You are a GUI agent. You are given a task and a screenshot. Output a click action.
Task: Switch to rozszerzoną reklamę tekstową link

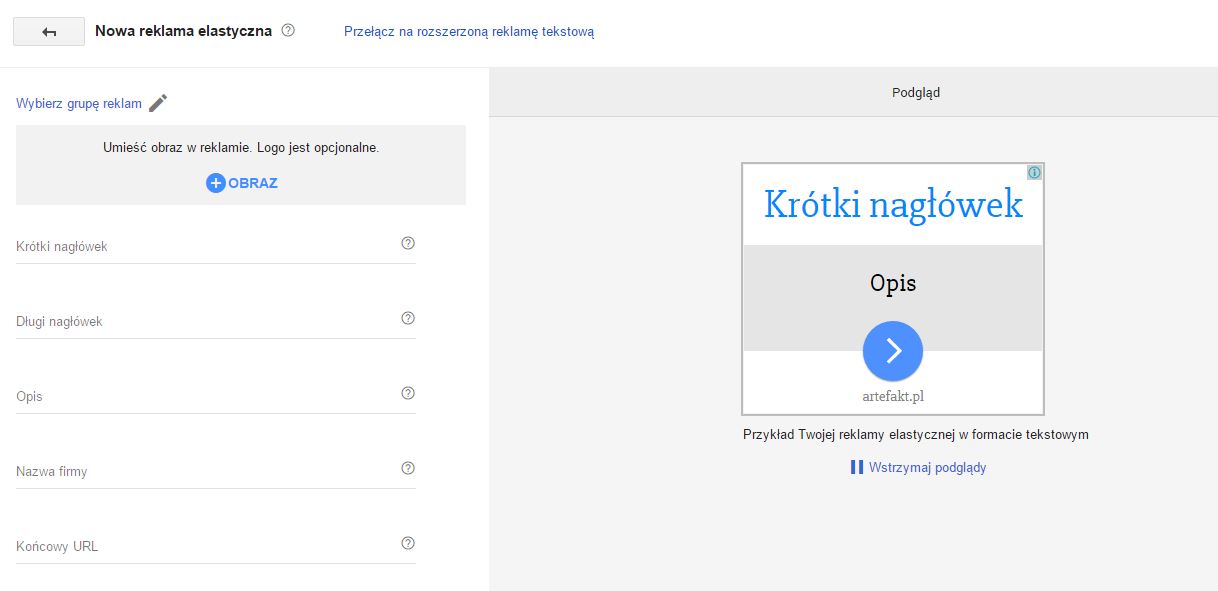click(469, 31)
